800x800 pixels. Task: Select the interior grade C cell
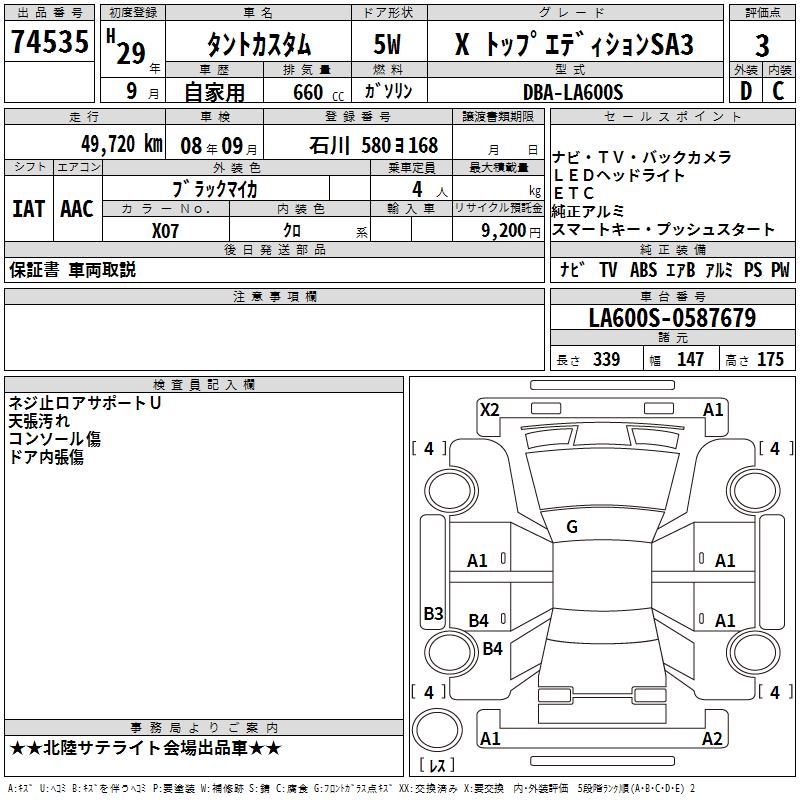[779, 92]
